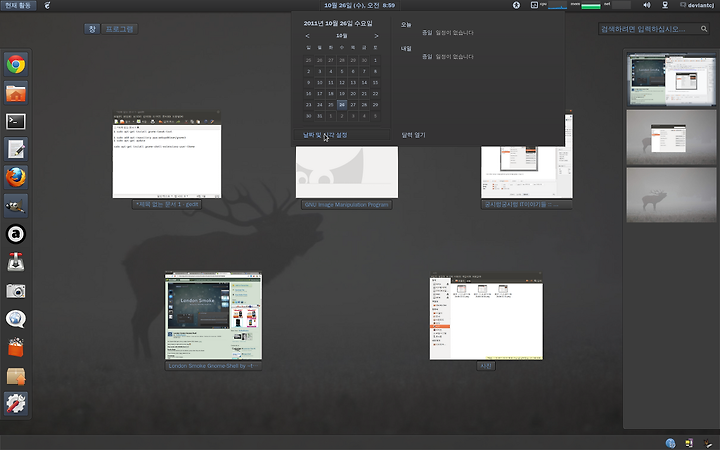Image resolution: width=720 pixels, height=450 pixels.
Task: Open the network indicator in top bar
Action: click(x=664, y=5)
